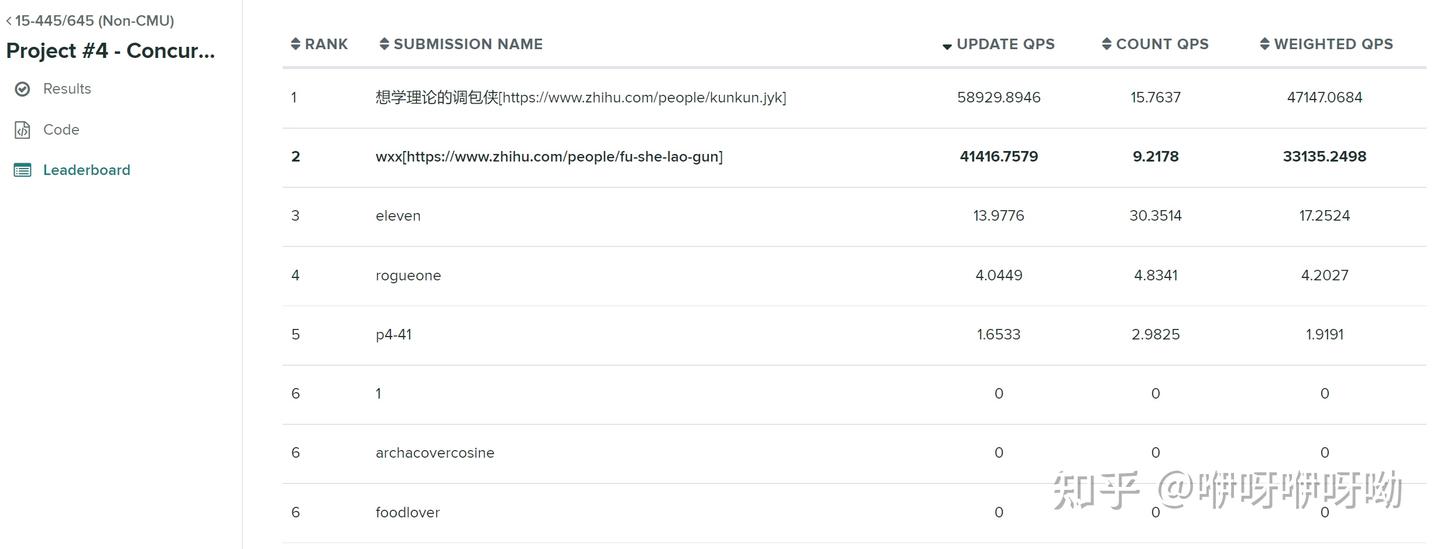Click the Code file icon
Image resolution: width=1440 pixels, height=549 pixels.
coord(22,130)
